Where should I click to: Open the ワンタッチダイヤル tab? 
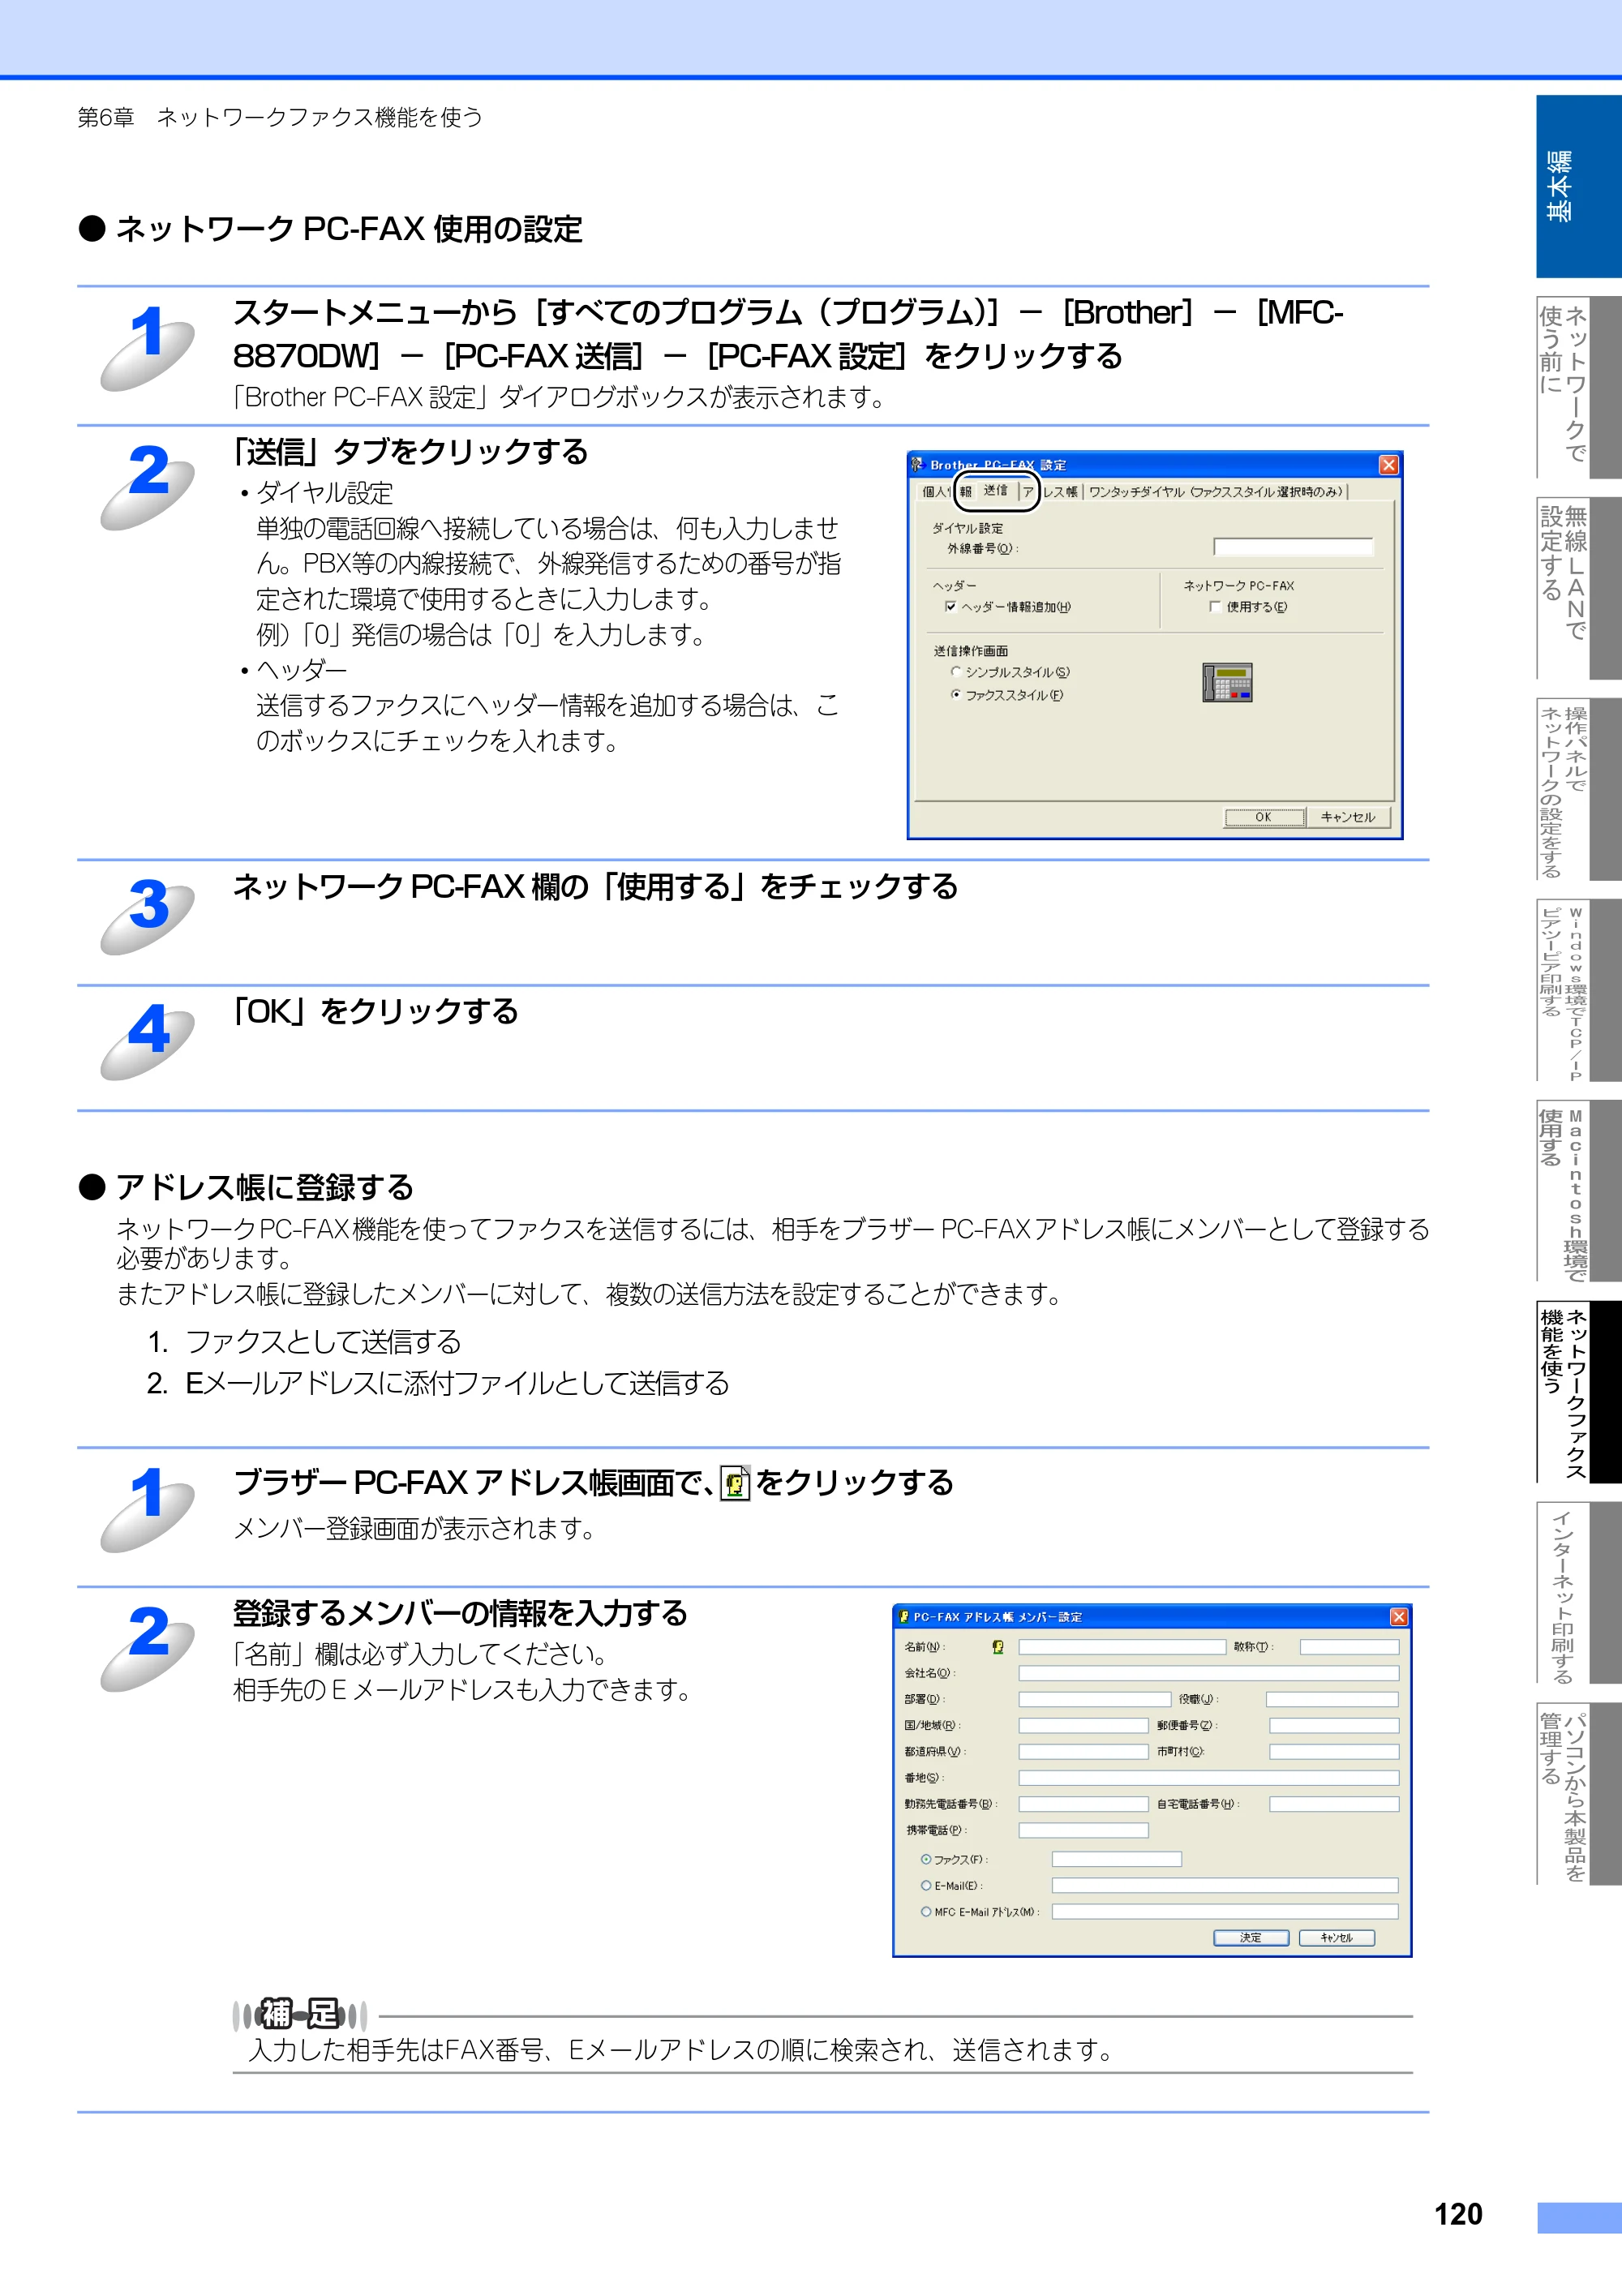1216,491
